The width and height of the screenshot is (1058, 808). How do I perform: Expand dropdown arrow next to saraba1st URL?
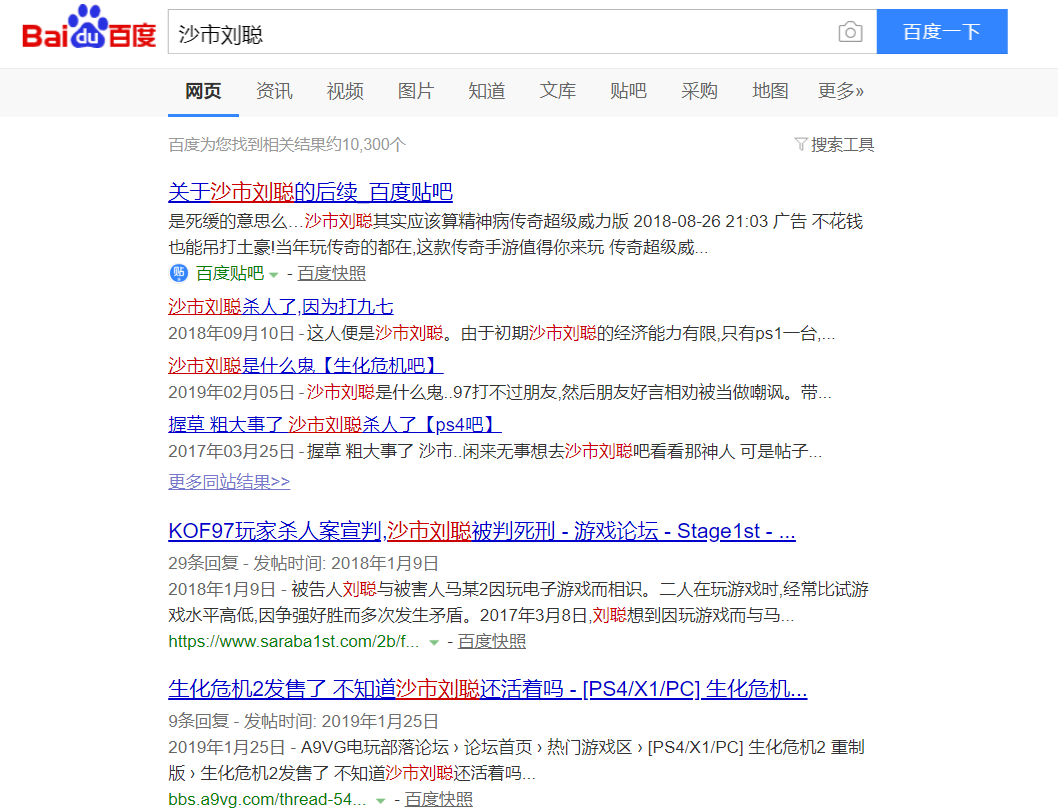434,643
